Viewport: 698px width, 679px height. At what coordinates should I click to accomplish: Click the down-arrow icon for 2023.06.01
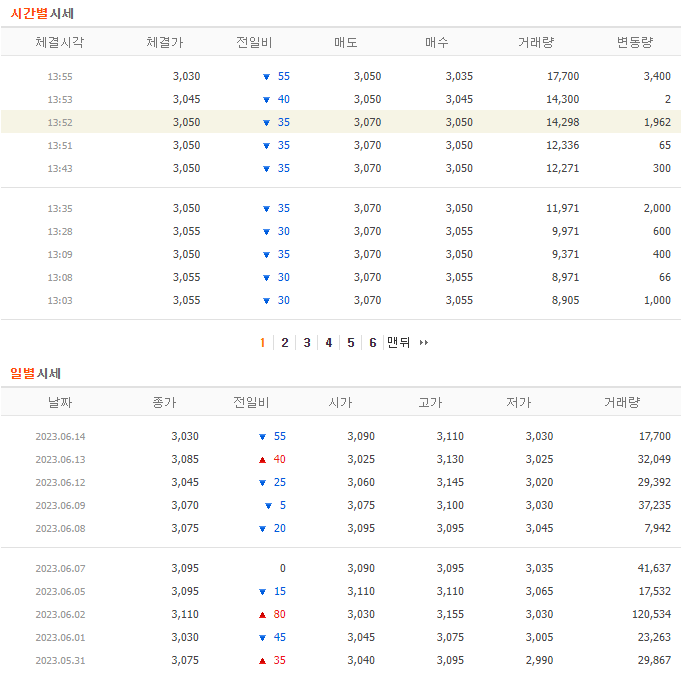pyautogui.click(x=262, y=638)
